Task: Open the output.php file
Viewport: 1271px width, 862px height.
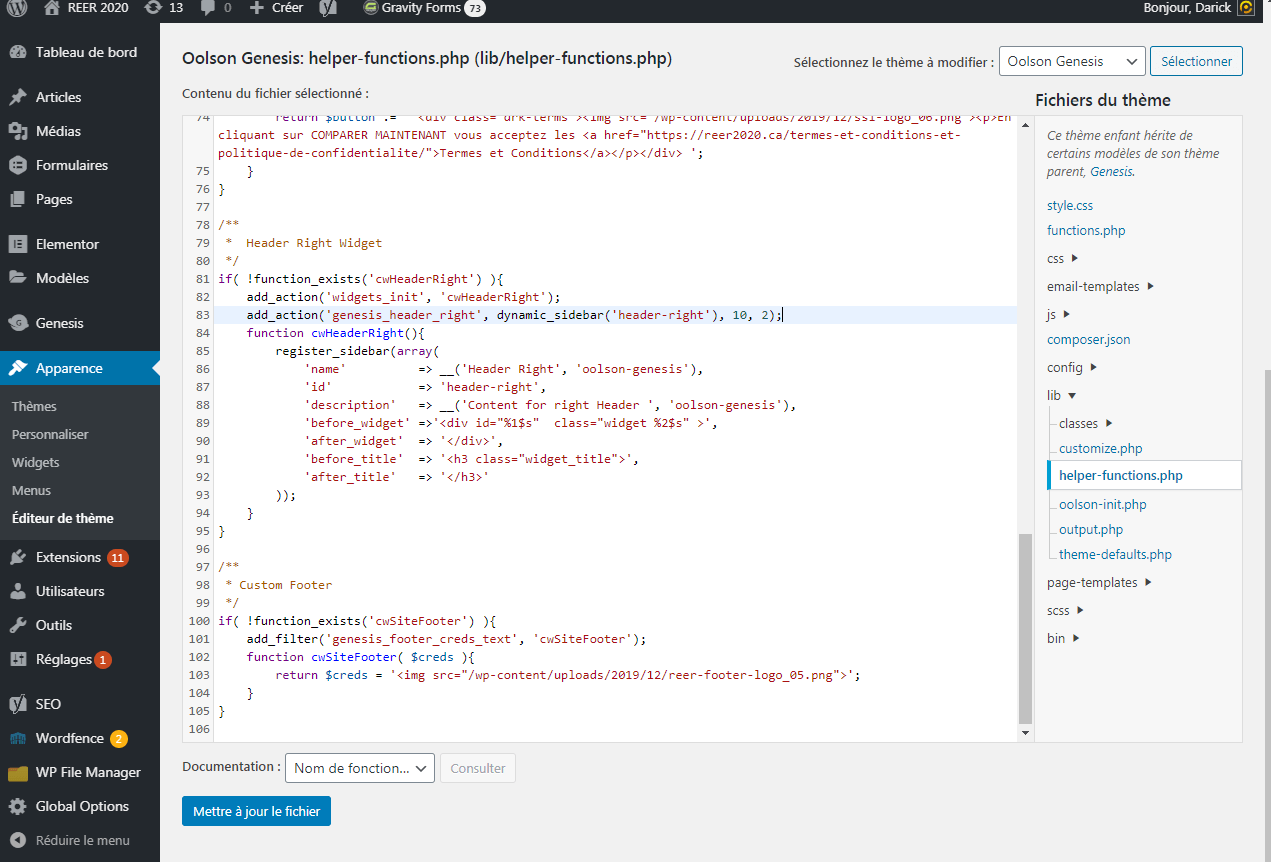Action: click(1091, 529)
